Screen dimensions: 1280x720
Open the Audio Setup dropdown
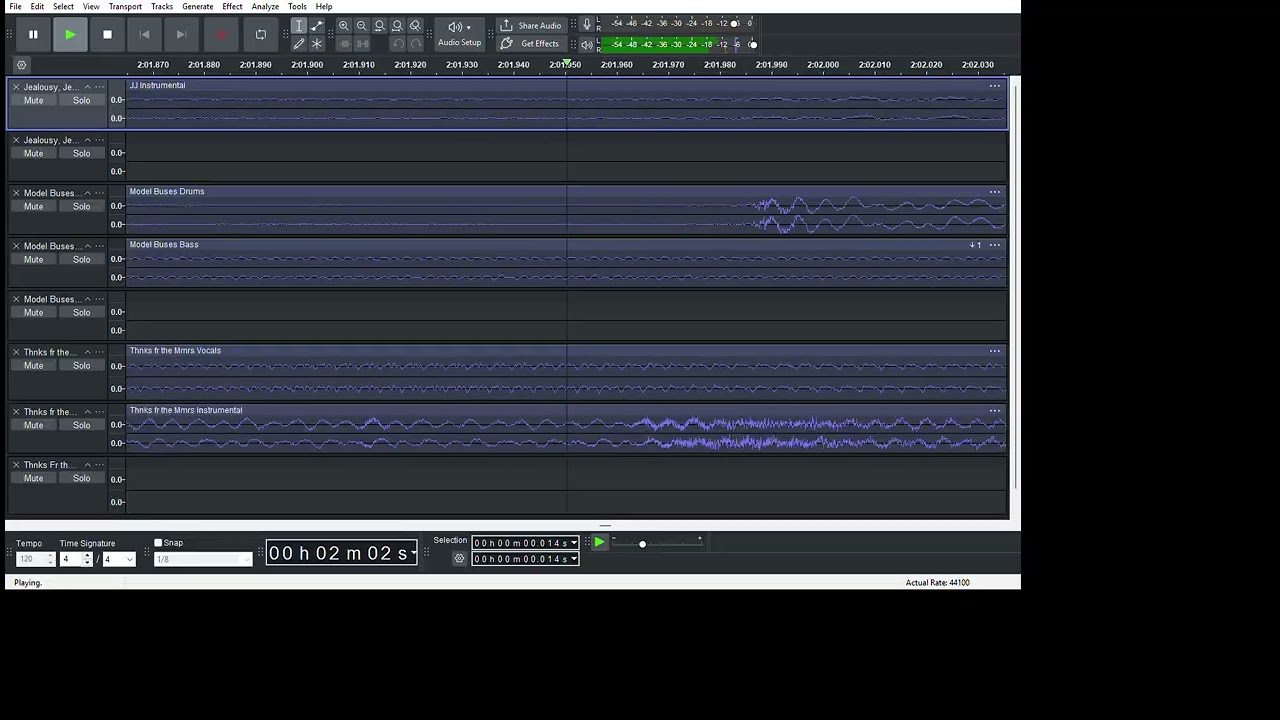click(x=459, y=35)
